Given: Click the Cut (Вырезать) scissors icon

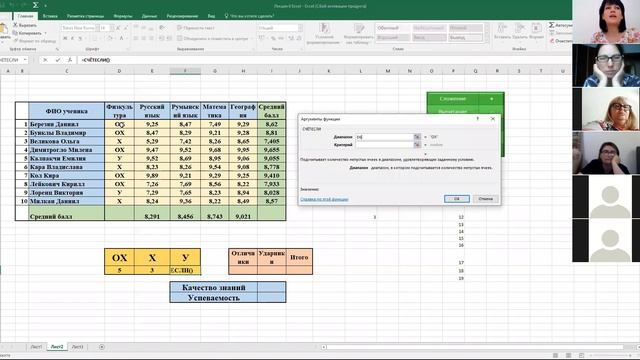Looking at the screenshot, I should [16, 25].
